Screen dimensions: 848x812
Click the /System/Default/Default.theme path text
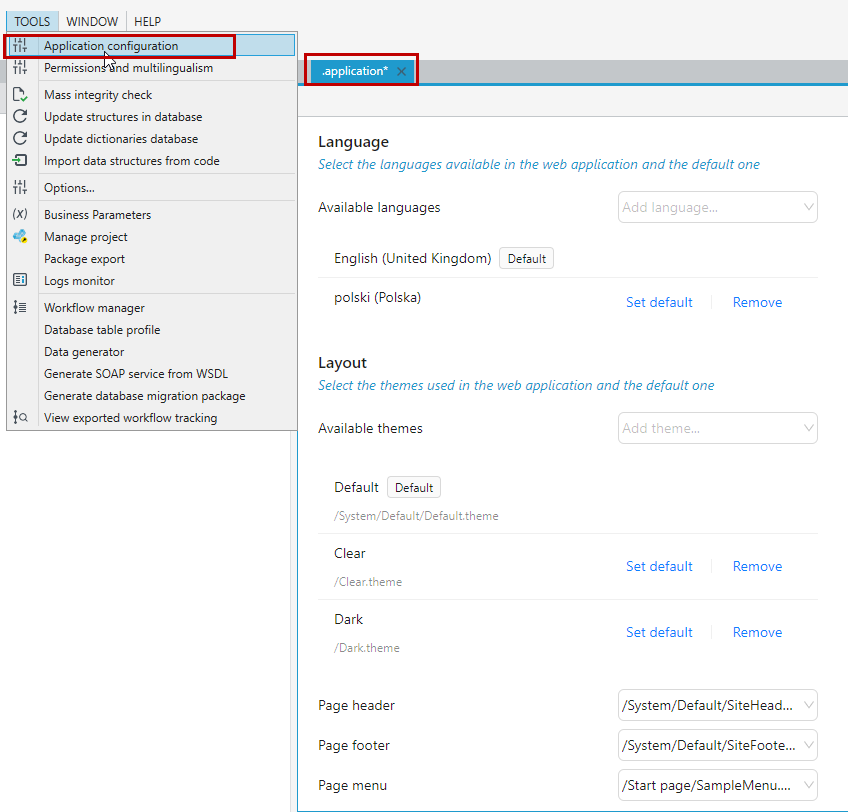[416, 516]
